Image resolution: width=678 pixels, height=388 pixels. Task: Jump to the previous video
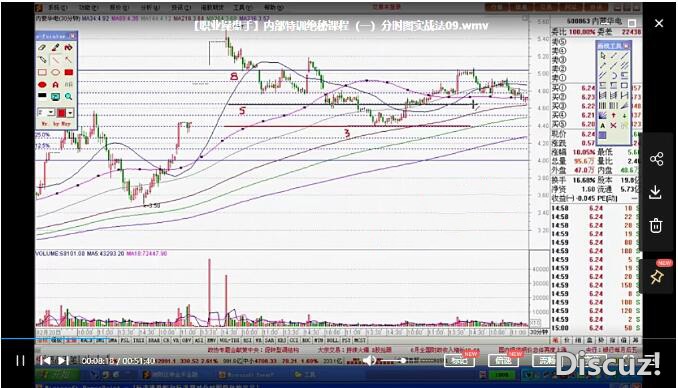tap(45, 360)
